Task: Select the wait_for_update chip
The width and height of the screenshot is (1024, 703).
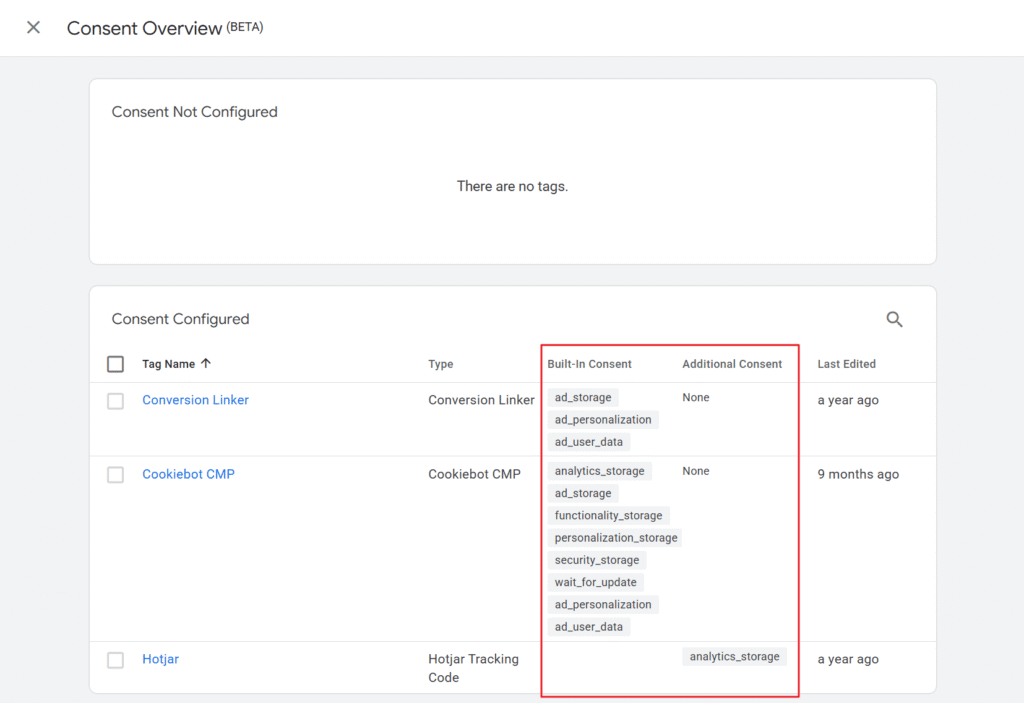Action: pos(596,582)
